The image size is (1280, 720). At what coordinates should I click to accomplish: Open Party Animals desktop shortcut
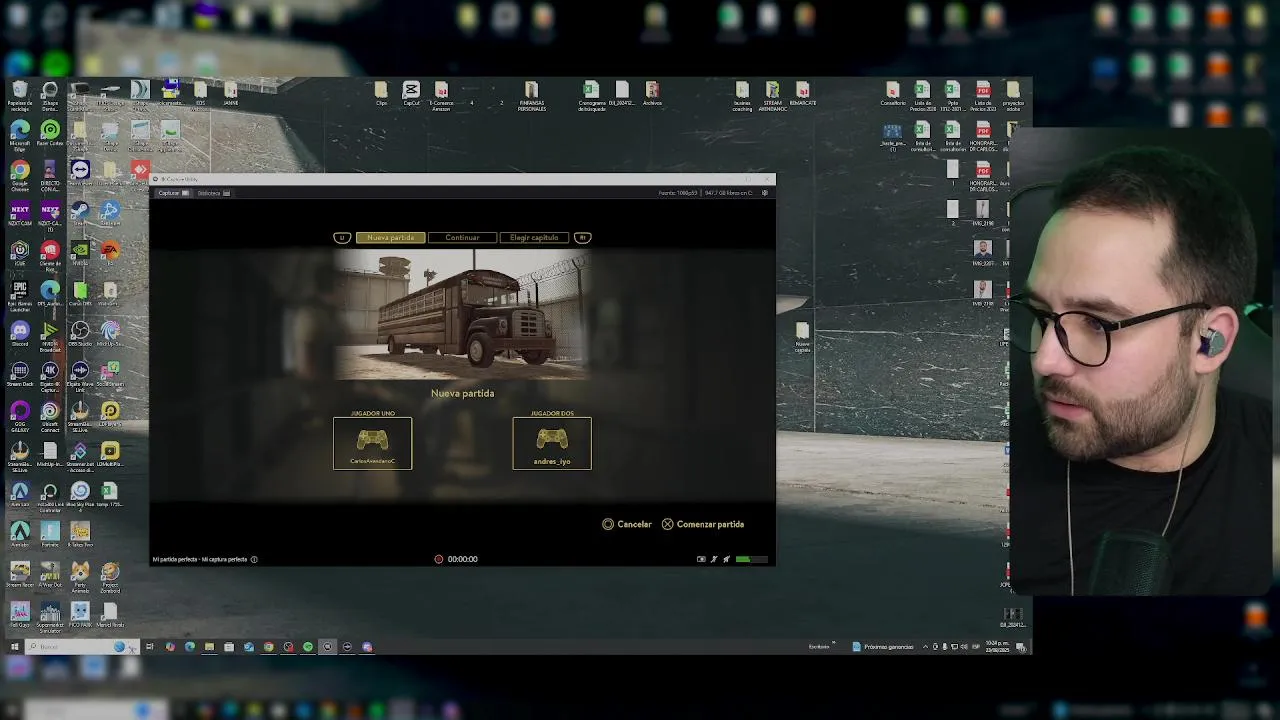[80, 576]
